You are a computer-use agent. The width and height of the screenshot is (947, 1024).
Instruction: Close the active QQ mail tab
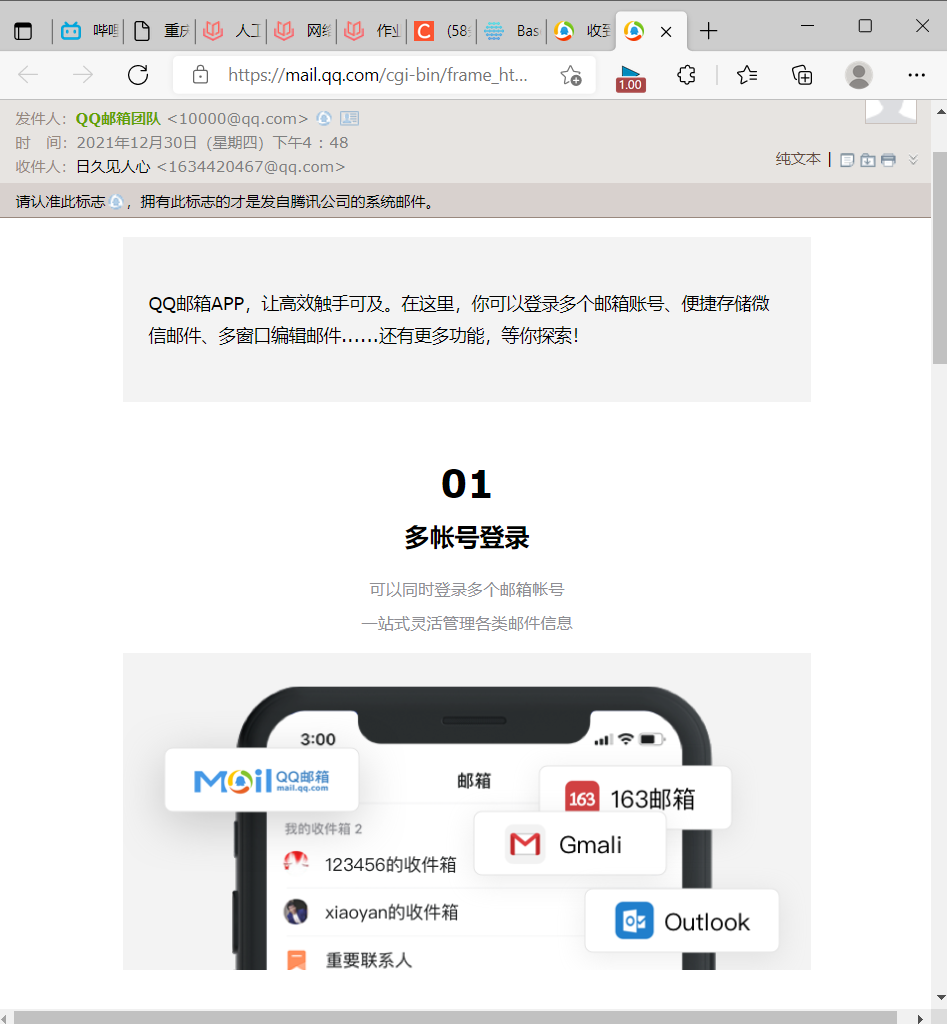tap(666, 31)
